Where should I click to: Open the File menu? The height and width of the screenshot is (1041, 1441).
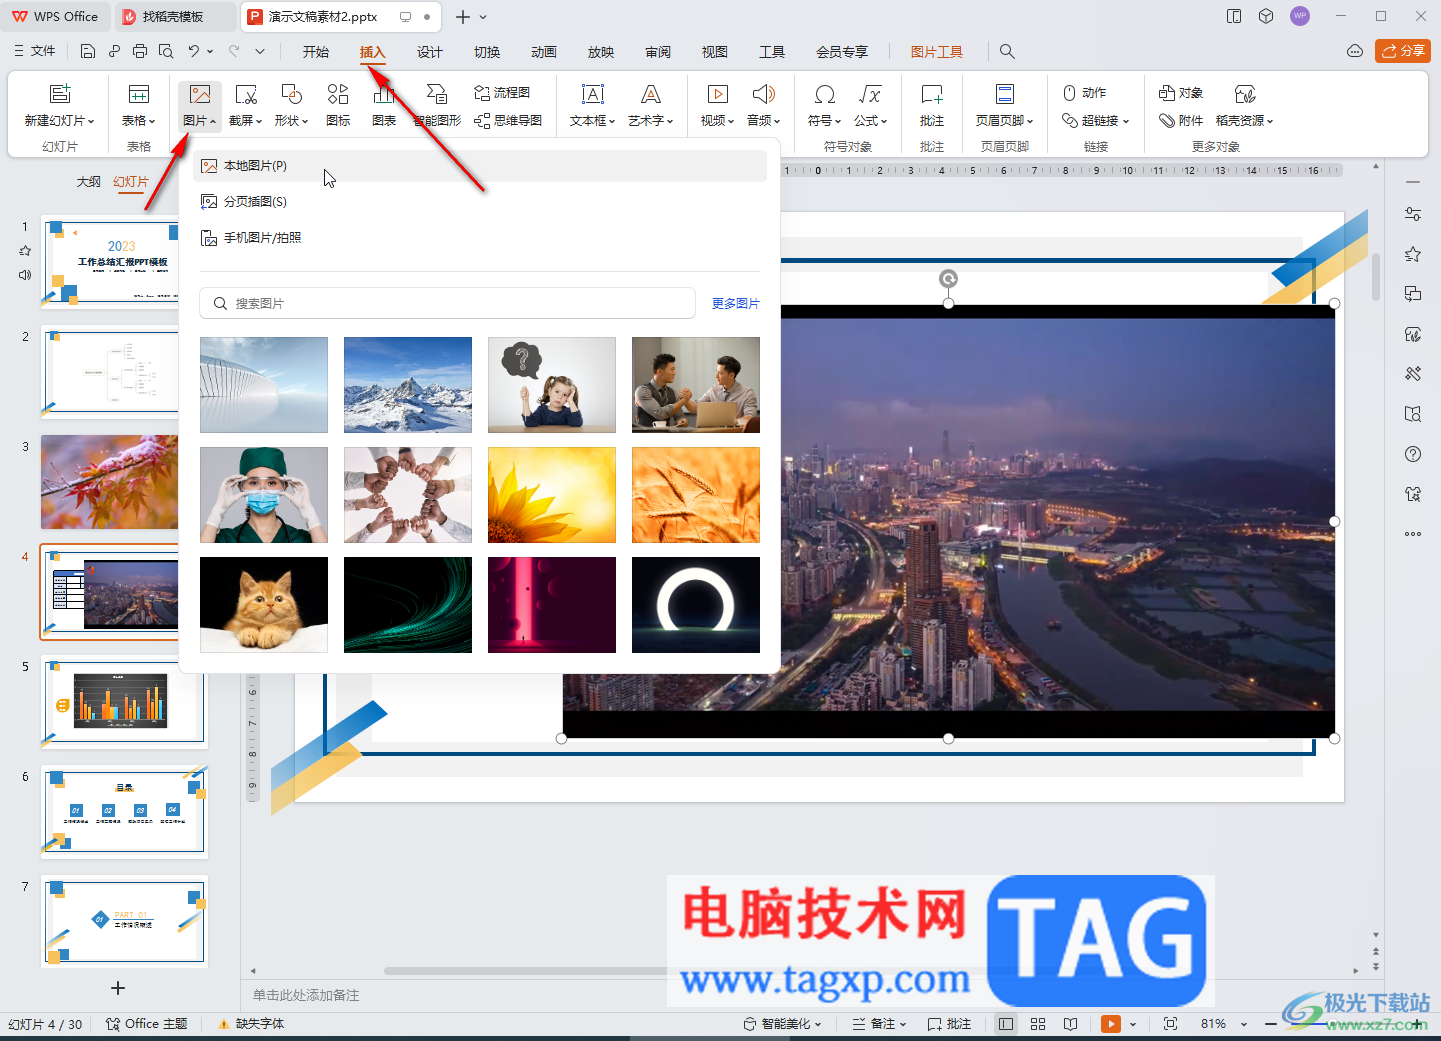click(34, 51)
